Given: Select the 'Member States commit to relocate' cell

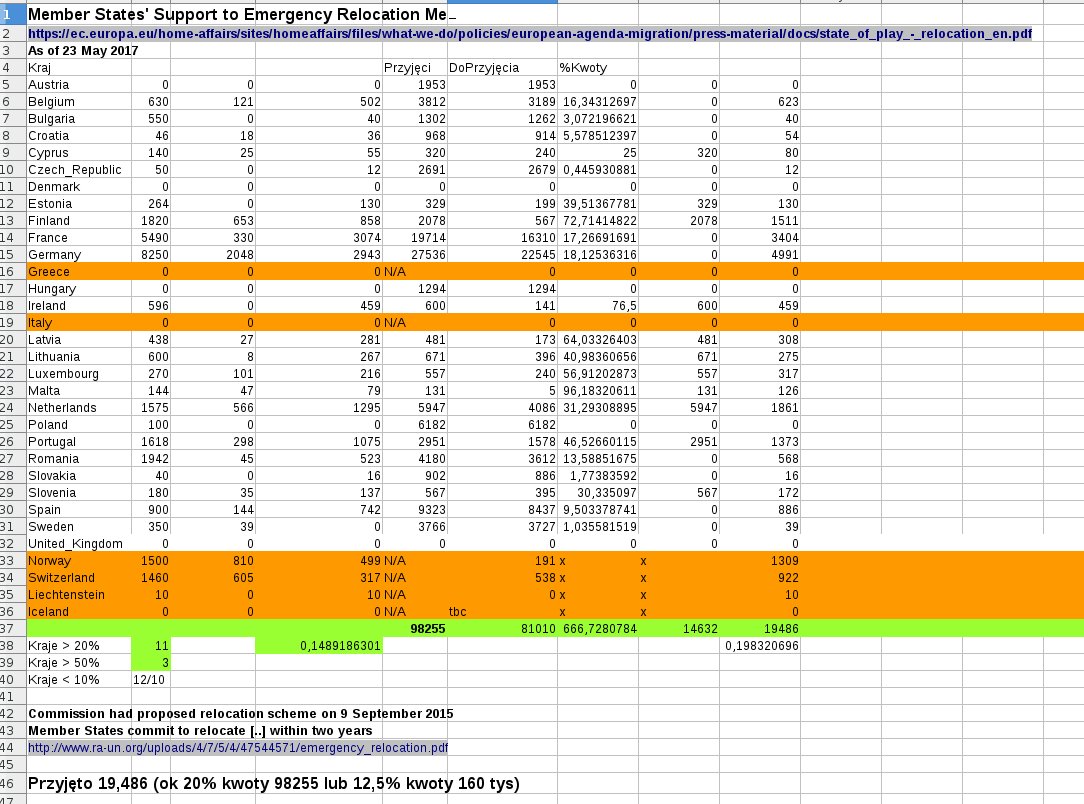Looking at the screenshot, I should point(200,731).
